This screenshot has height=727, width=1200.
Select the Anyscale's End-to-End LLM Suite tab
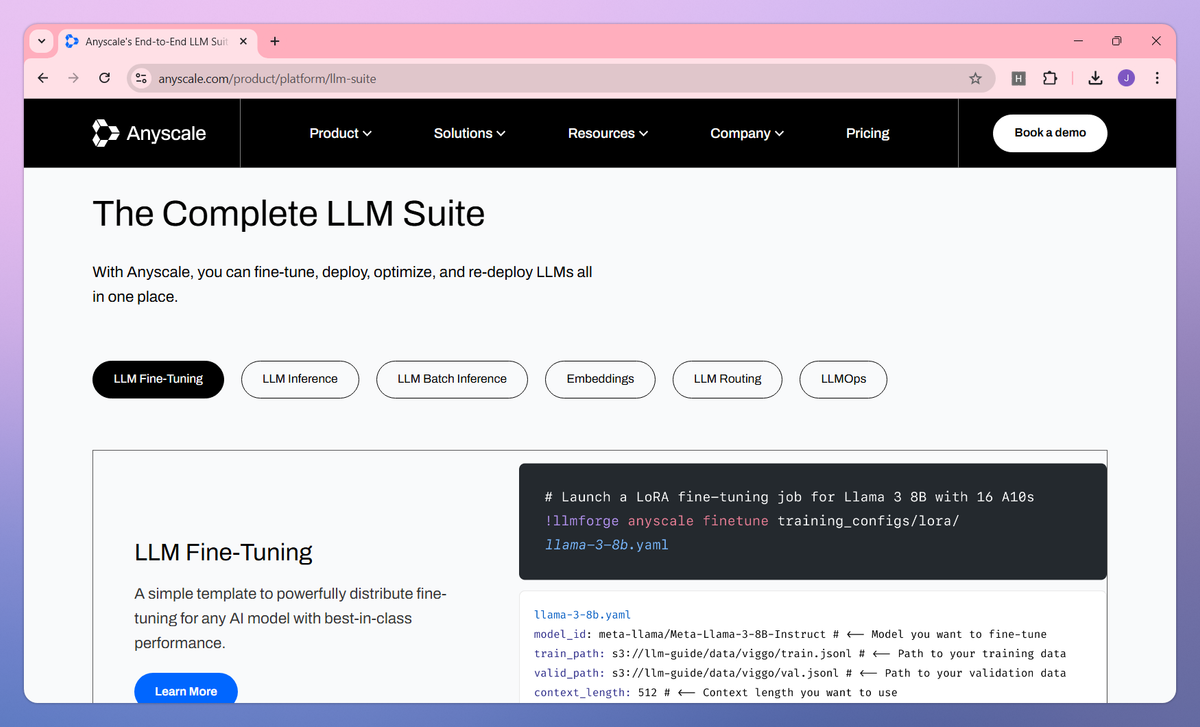point(156,41)
